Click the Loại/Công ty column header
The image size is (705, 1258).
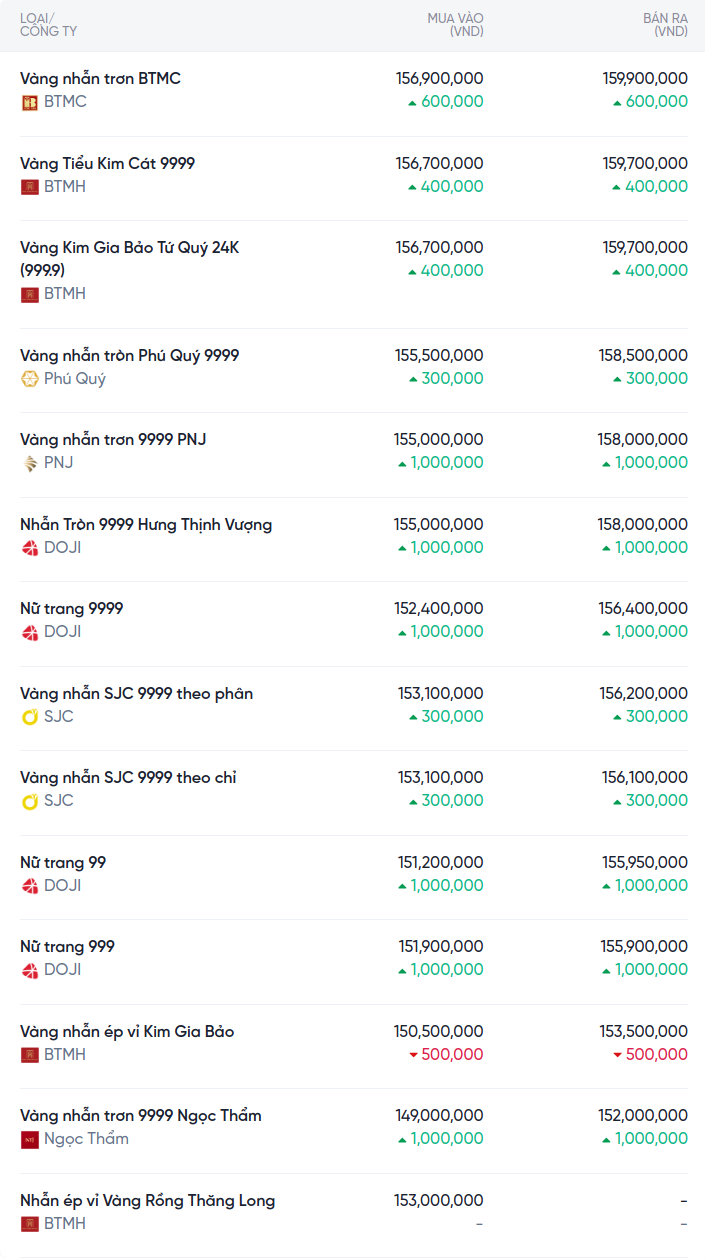[48, 25]
